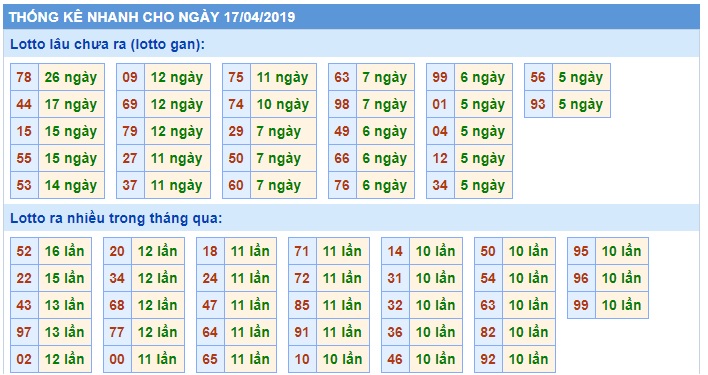Click lotto number 46
The image size is (708, 375).
pyautogui.click(x=395, y=359)
